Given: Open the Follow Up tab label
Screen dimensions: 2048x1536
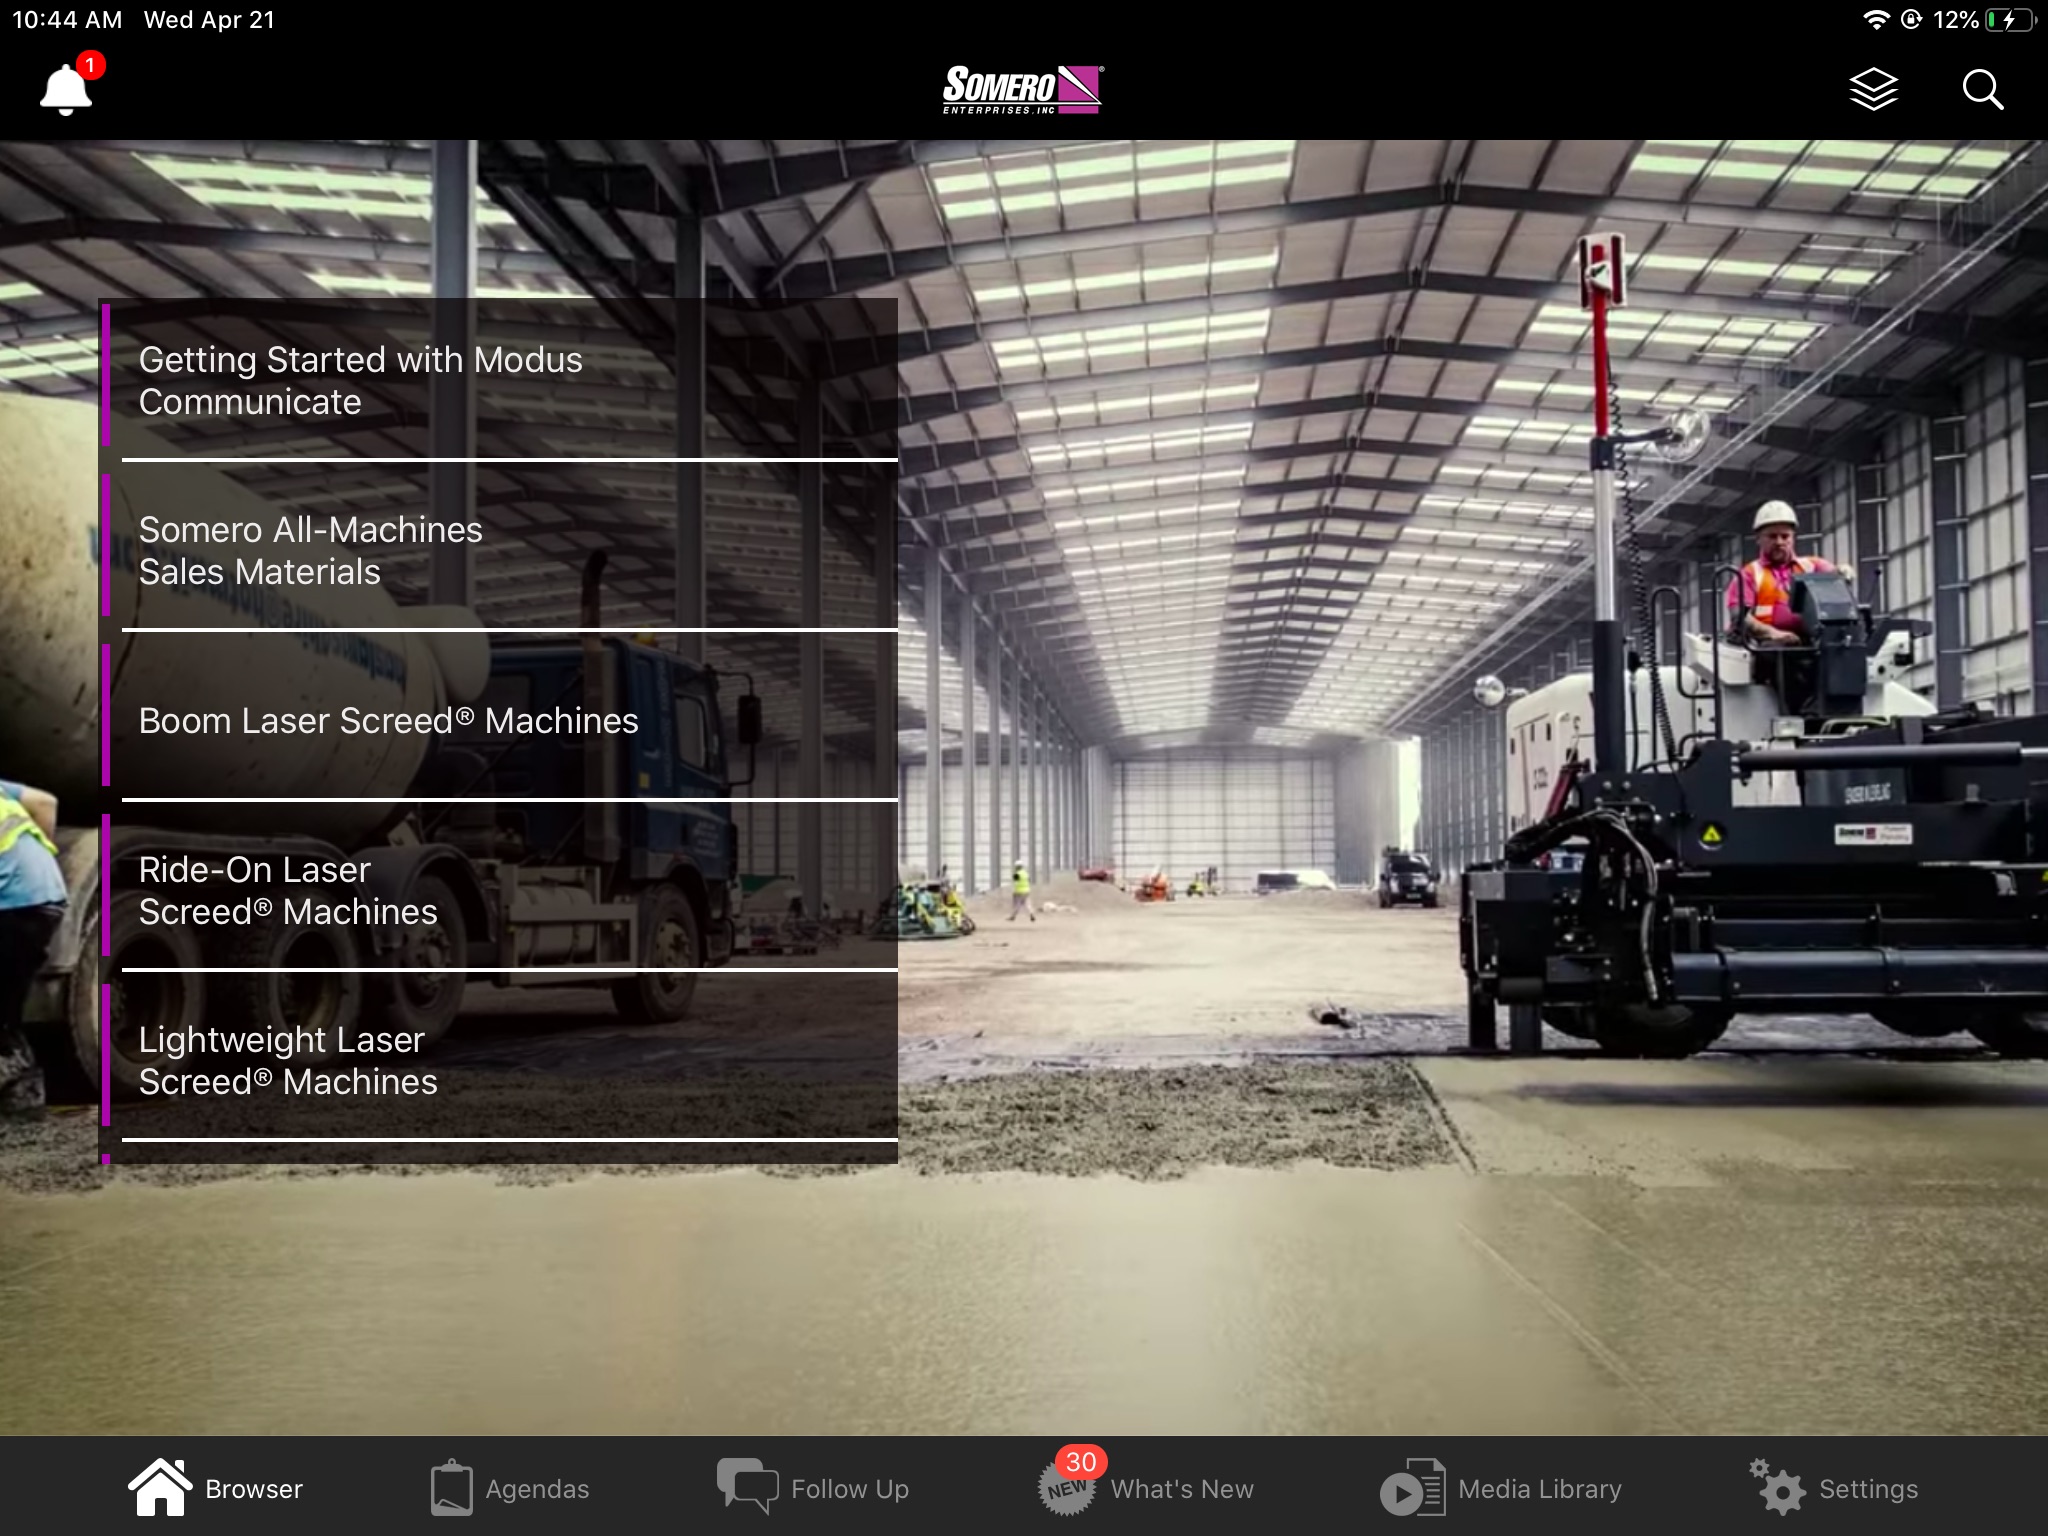Looking at the screenshot, I should tap(849, 1489).
